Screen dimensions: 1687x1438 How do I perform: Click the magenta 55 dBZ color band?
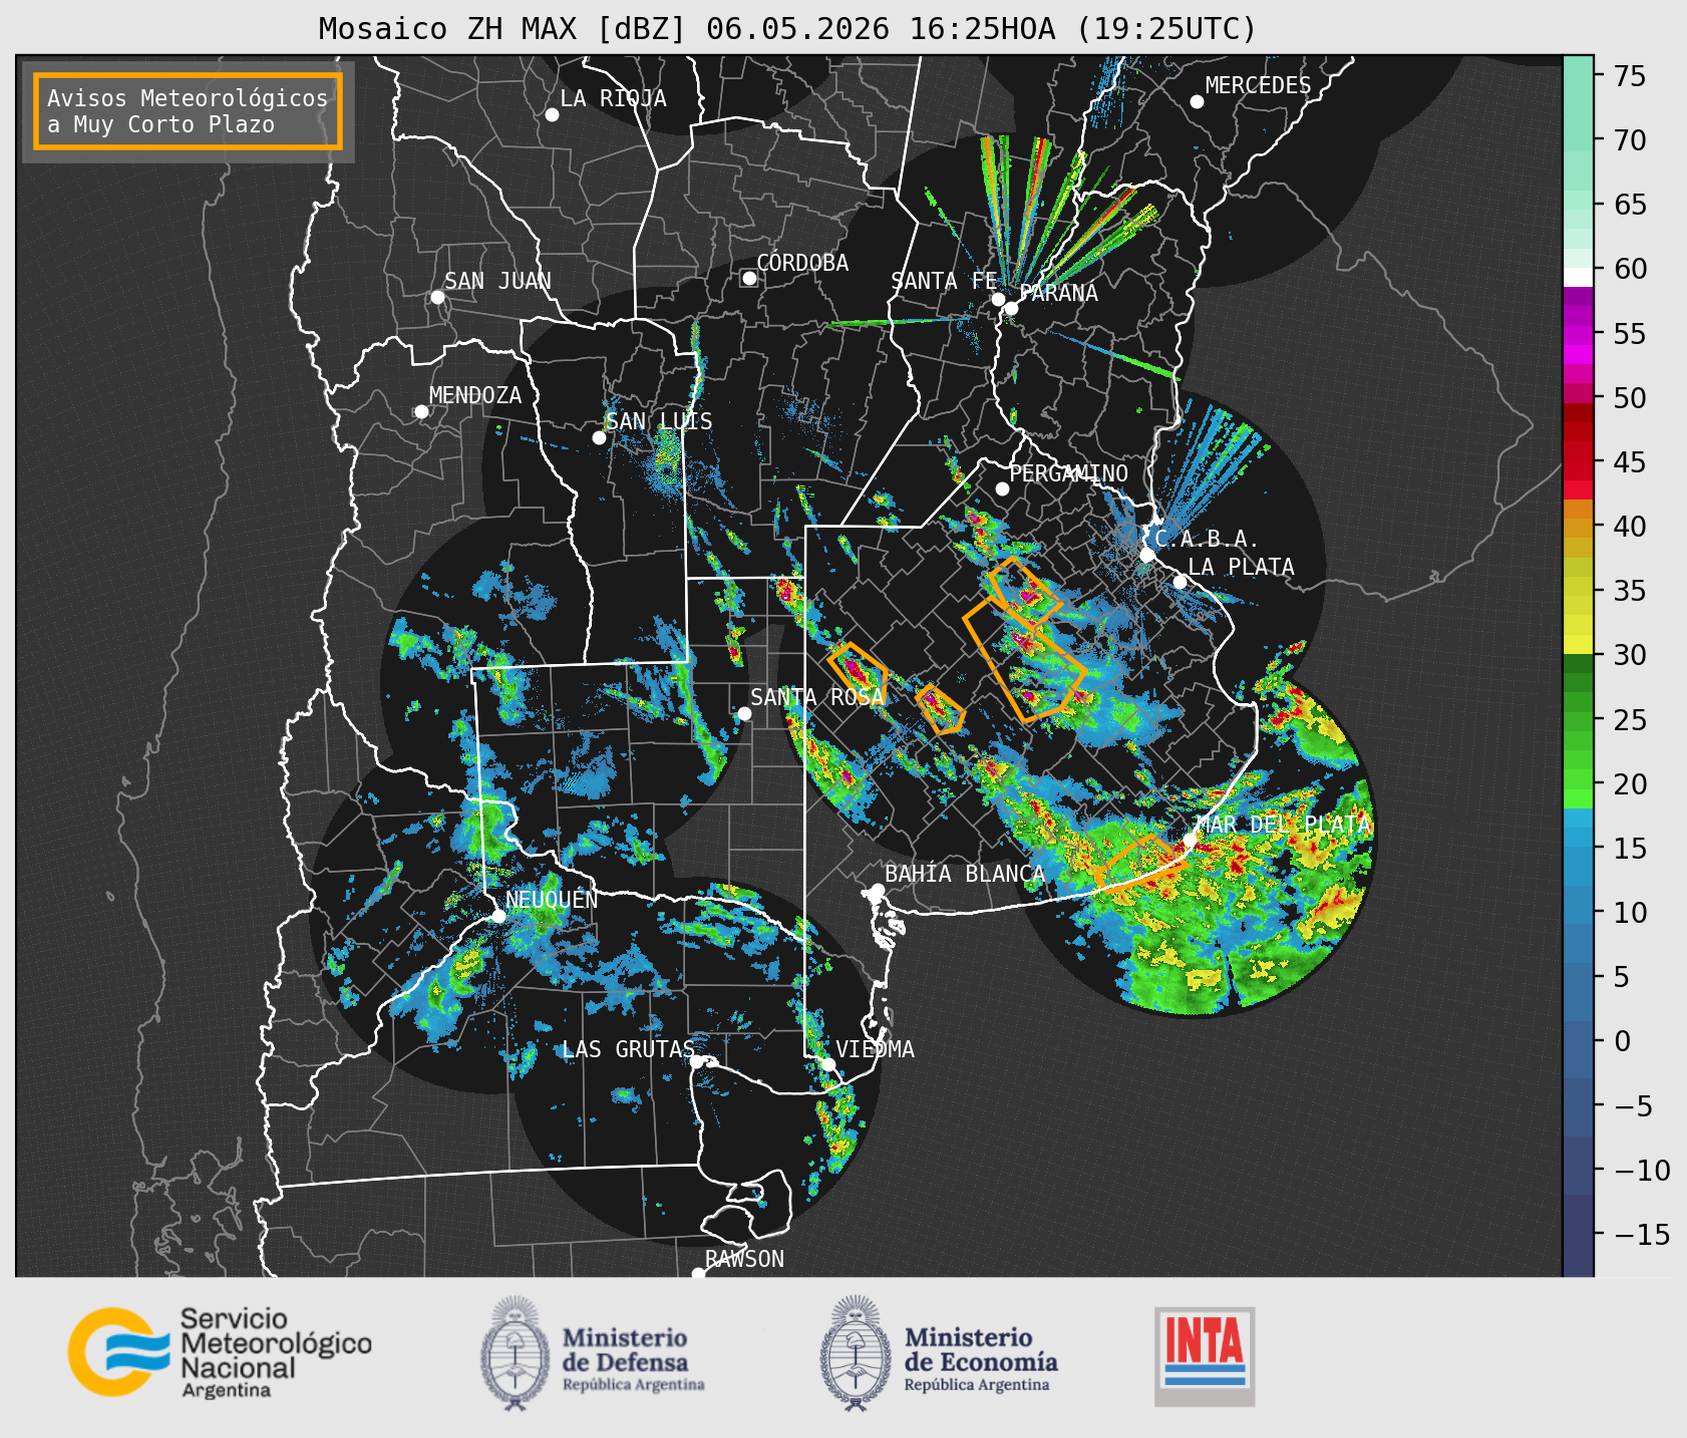(x=1578, y=336)
